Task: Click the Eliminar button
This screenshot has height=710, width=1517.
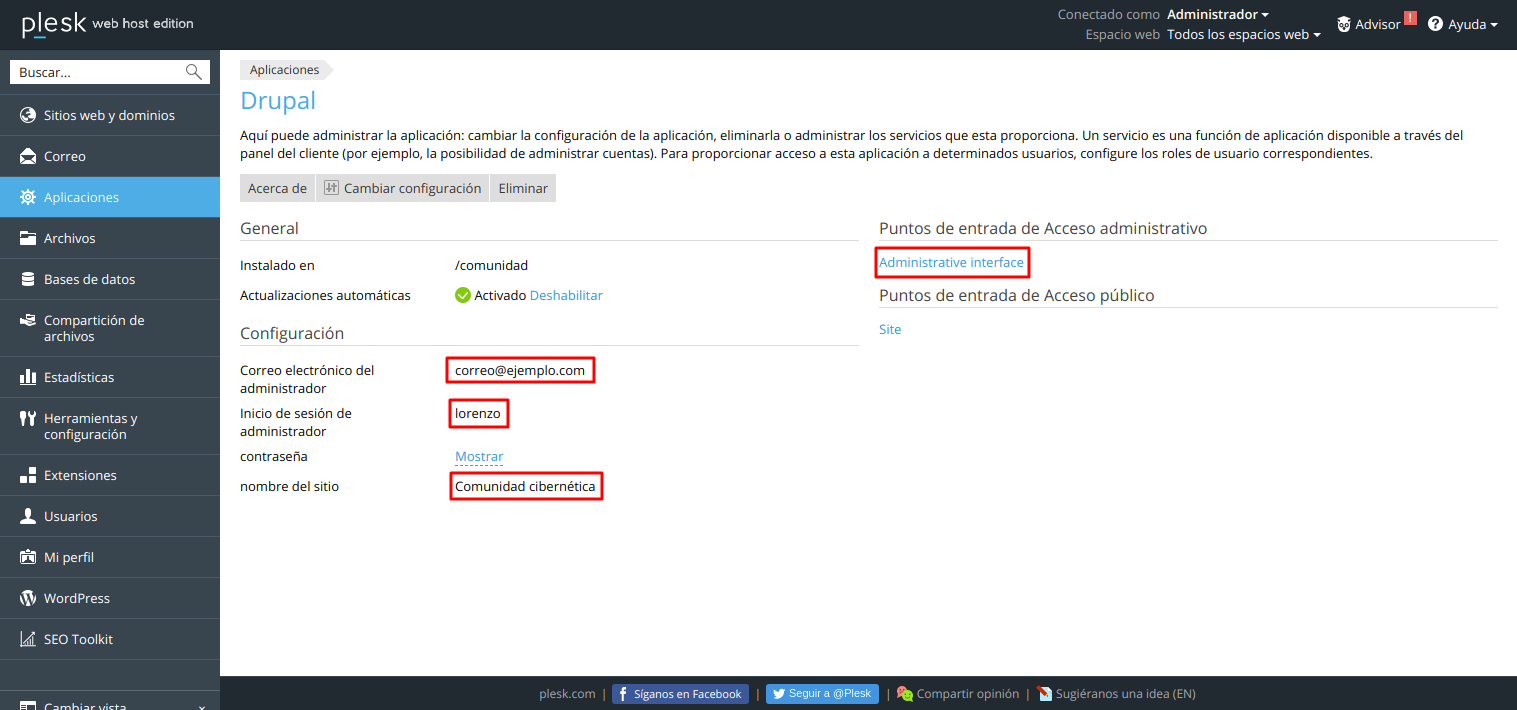Action: pos(522,188)
